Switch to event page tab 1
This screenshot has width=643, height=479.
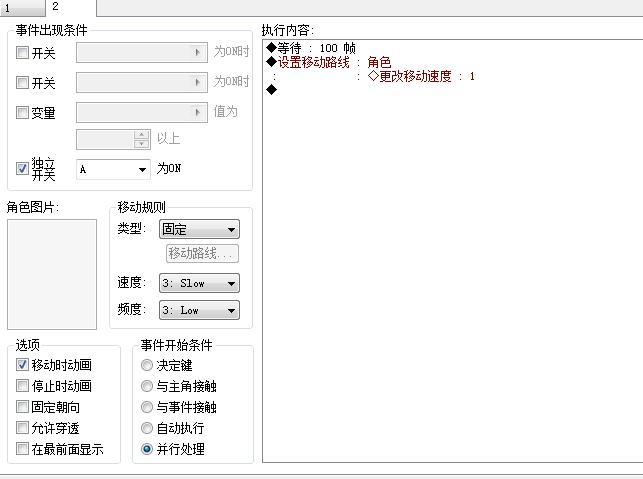click(23, 8)
